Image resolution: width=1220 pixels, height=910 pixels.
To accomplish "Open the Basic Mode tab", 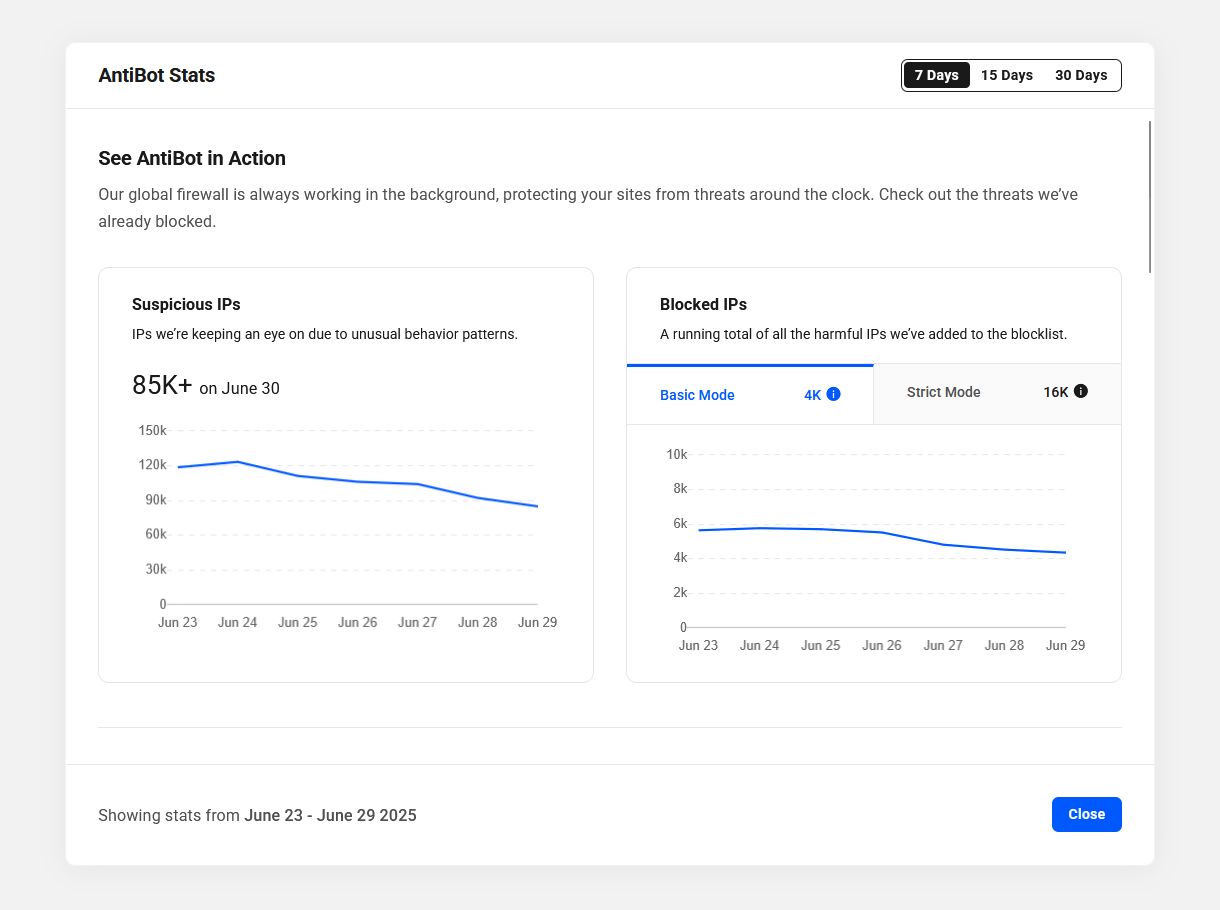I will pos(697,395).
